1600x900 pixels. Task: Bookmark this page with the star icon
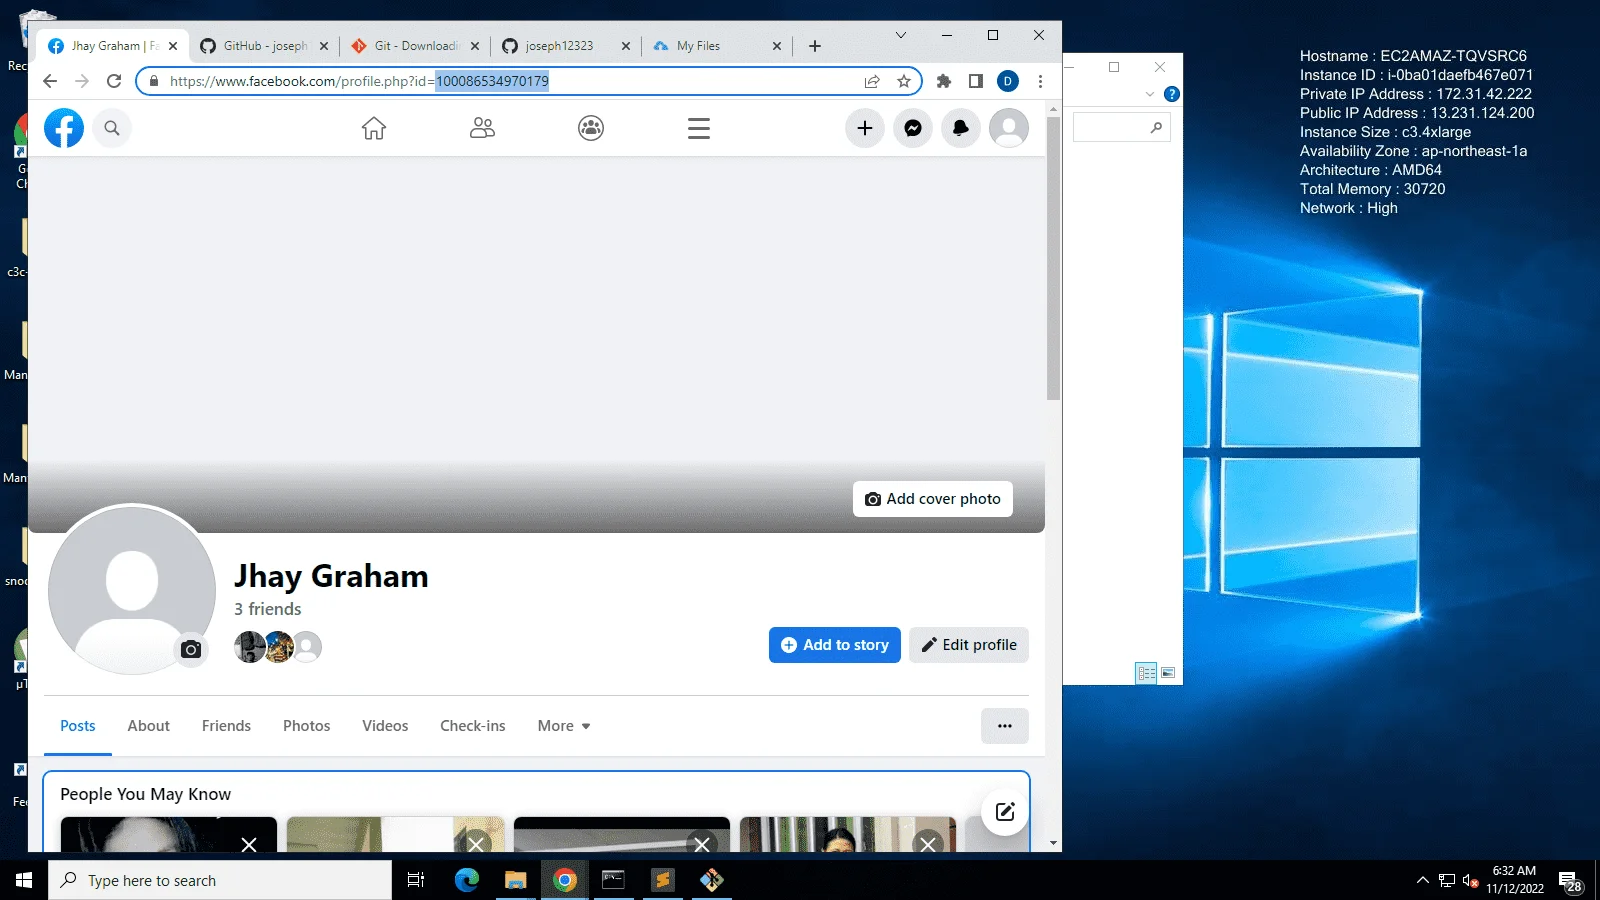[x=904, y=81]
